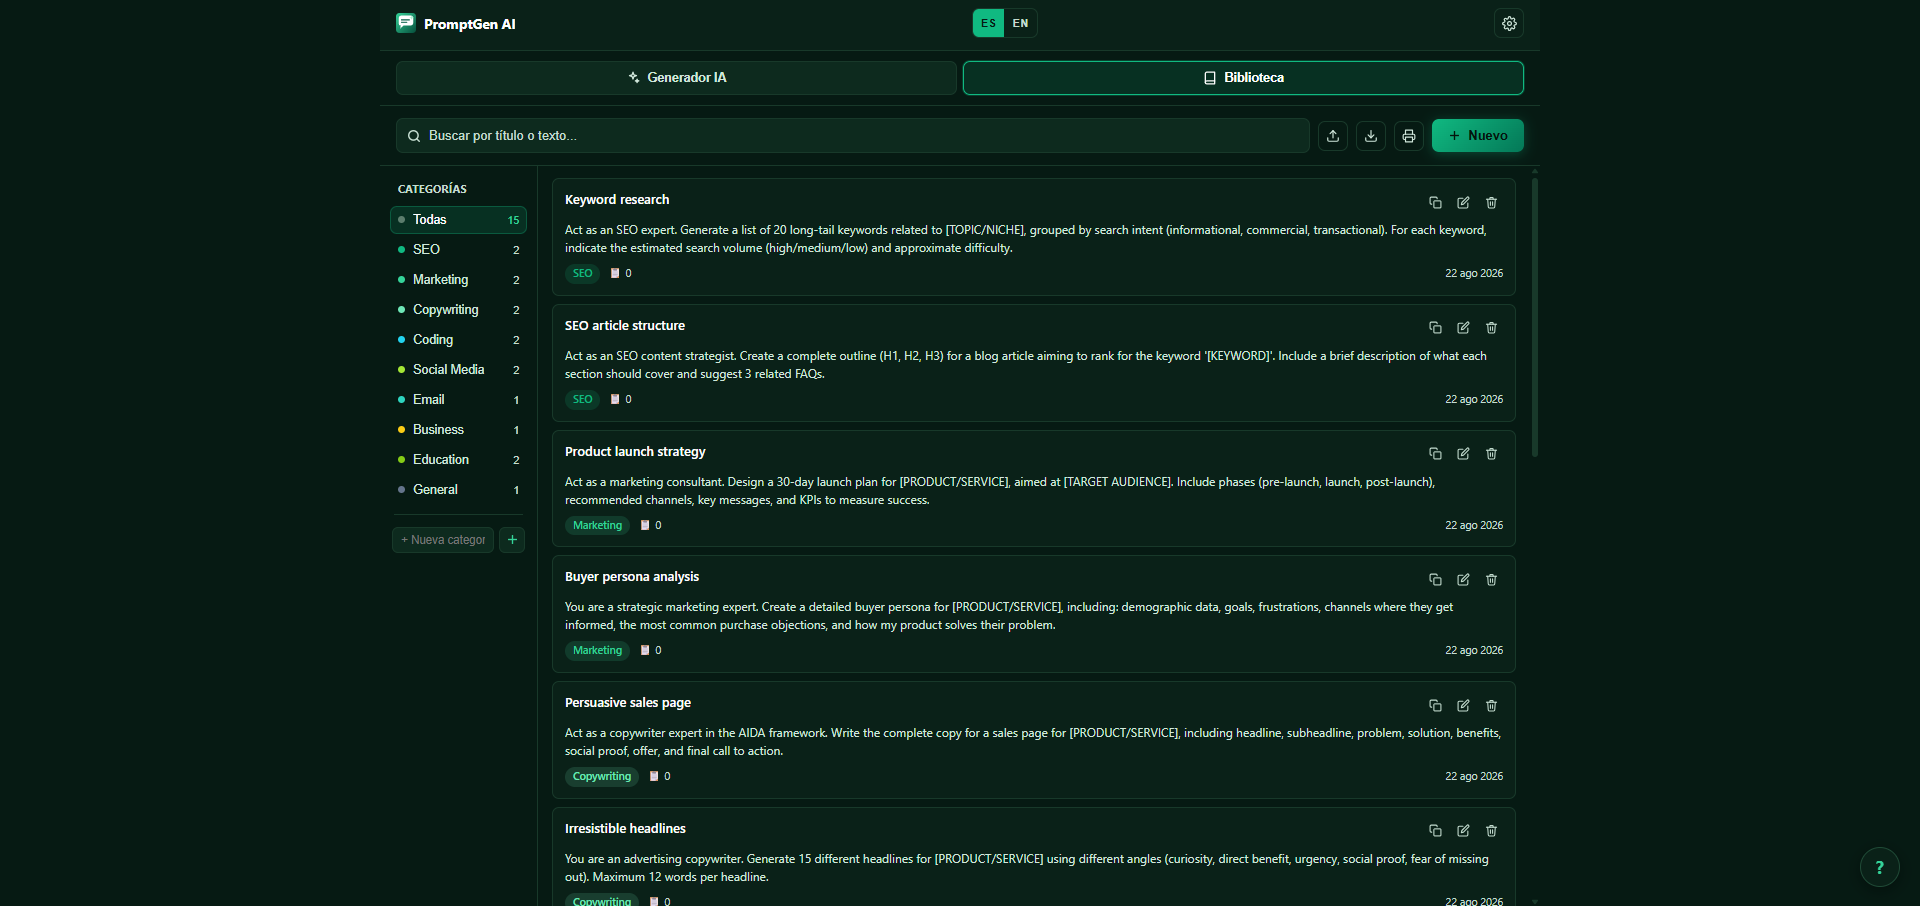Copy the Keyword research prompt
Screen dimensions: 1920x906
[1435, 202]
